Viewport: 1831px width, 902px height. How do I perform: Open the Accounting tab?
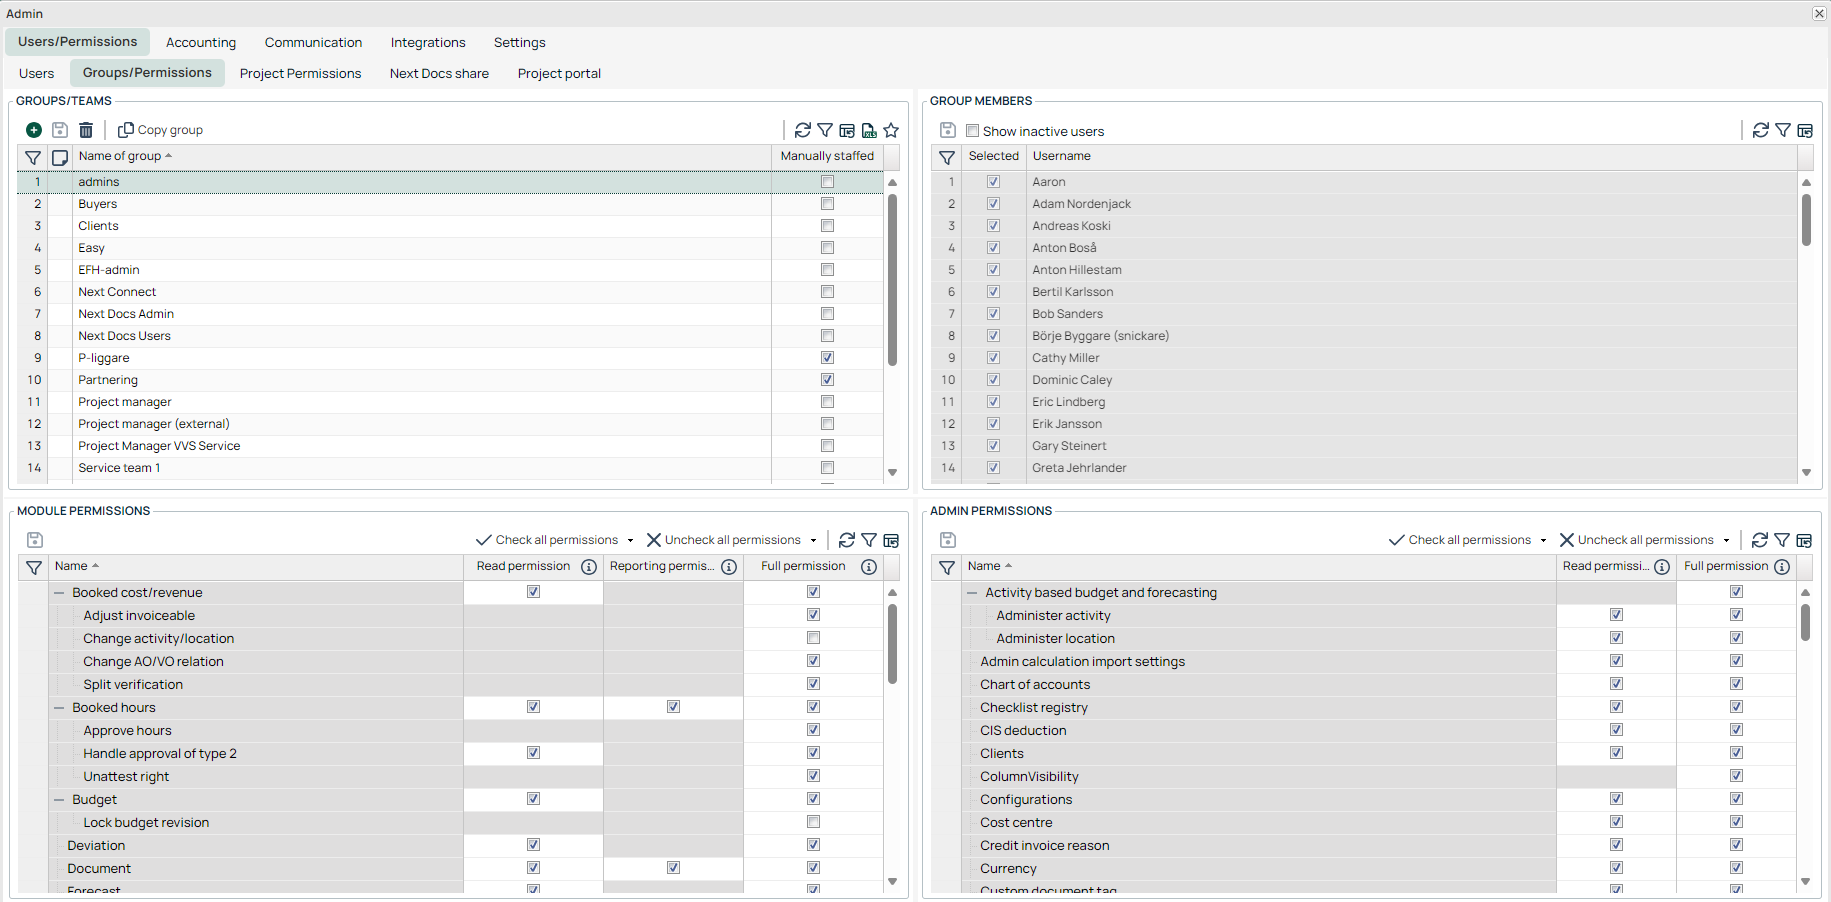(201, 43)
